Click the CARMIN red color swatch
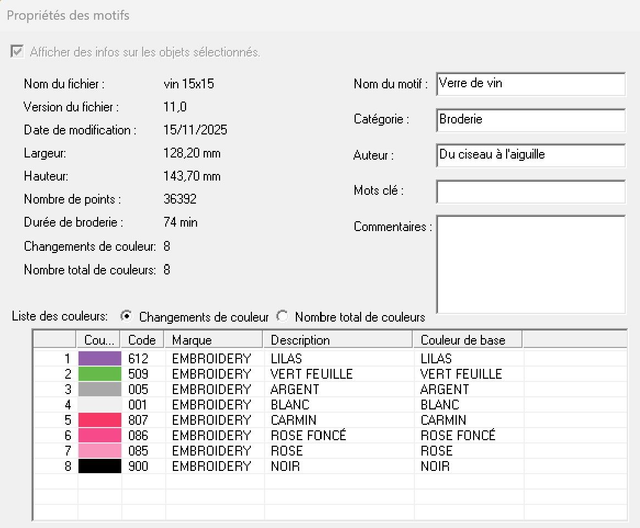 click(x=99, y=420)
